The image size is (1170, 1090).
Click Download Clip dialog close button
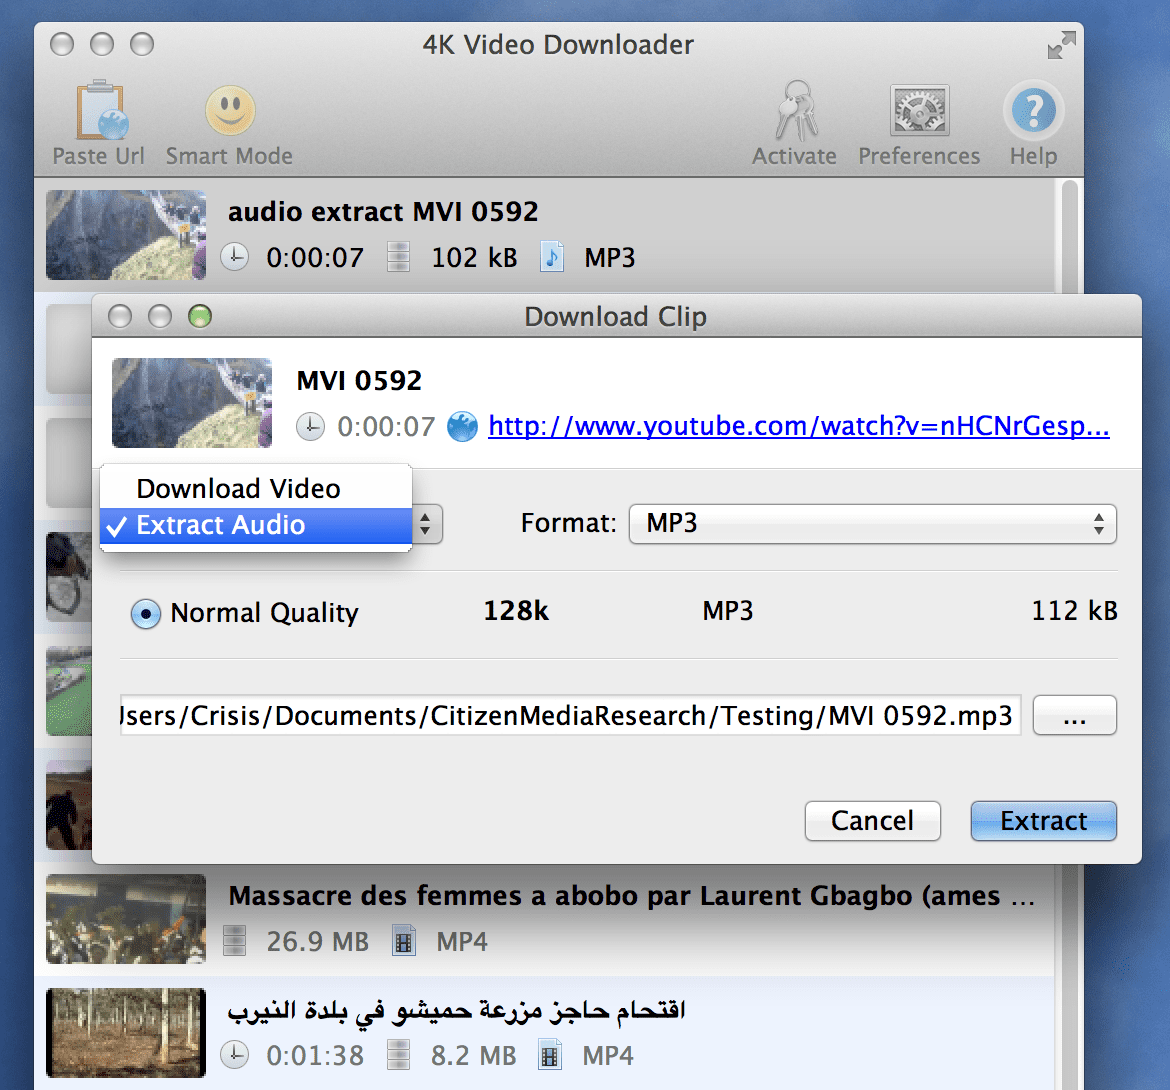(119, 316)
